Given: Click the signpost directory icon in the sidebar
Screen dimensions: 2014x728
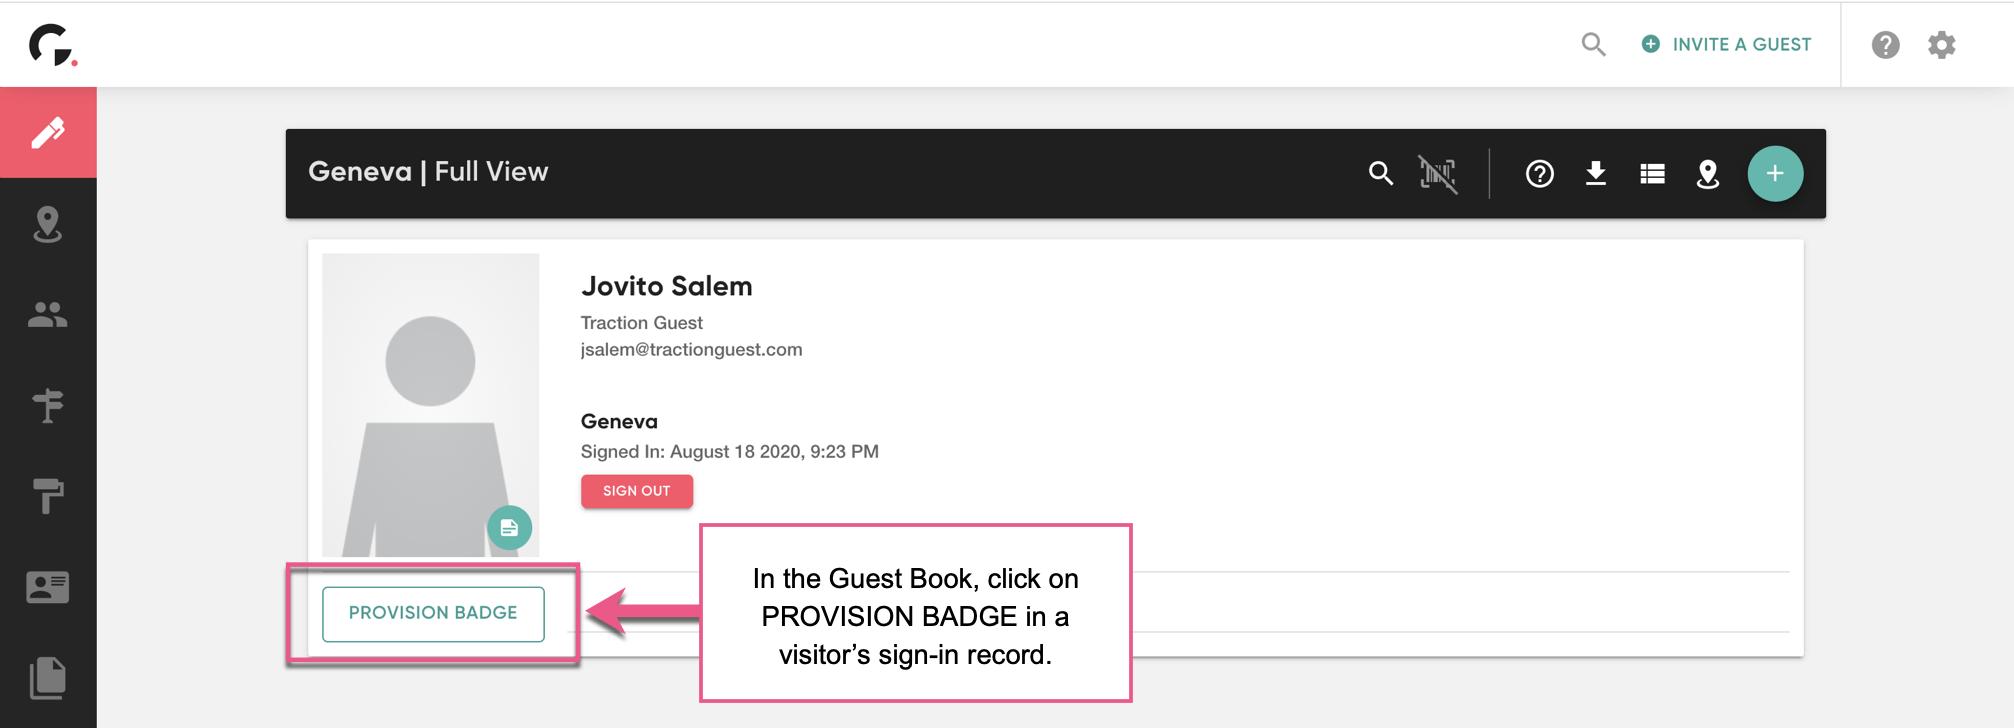Looking at the screenshot, I should (48, 405).
